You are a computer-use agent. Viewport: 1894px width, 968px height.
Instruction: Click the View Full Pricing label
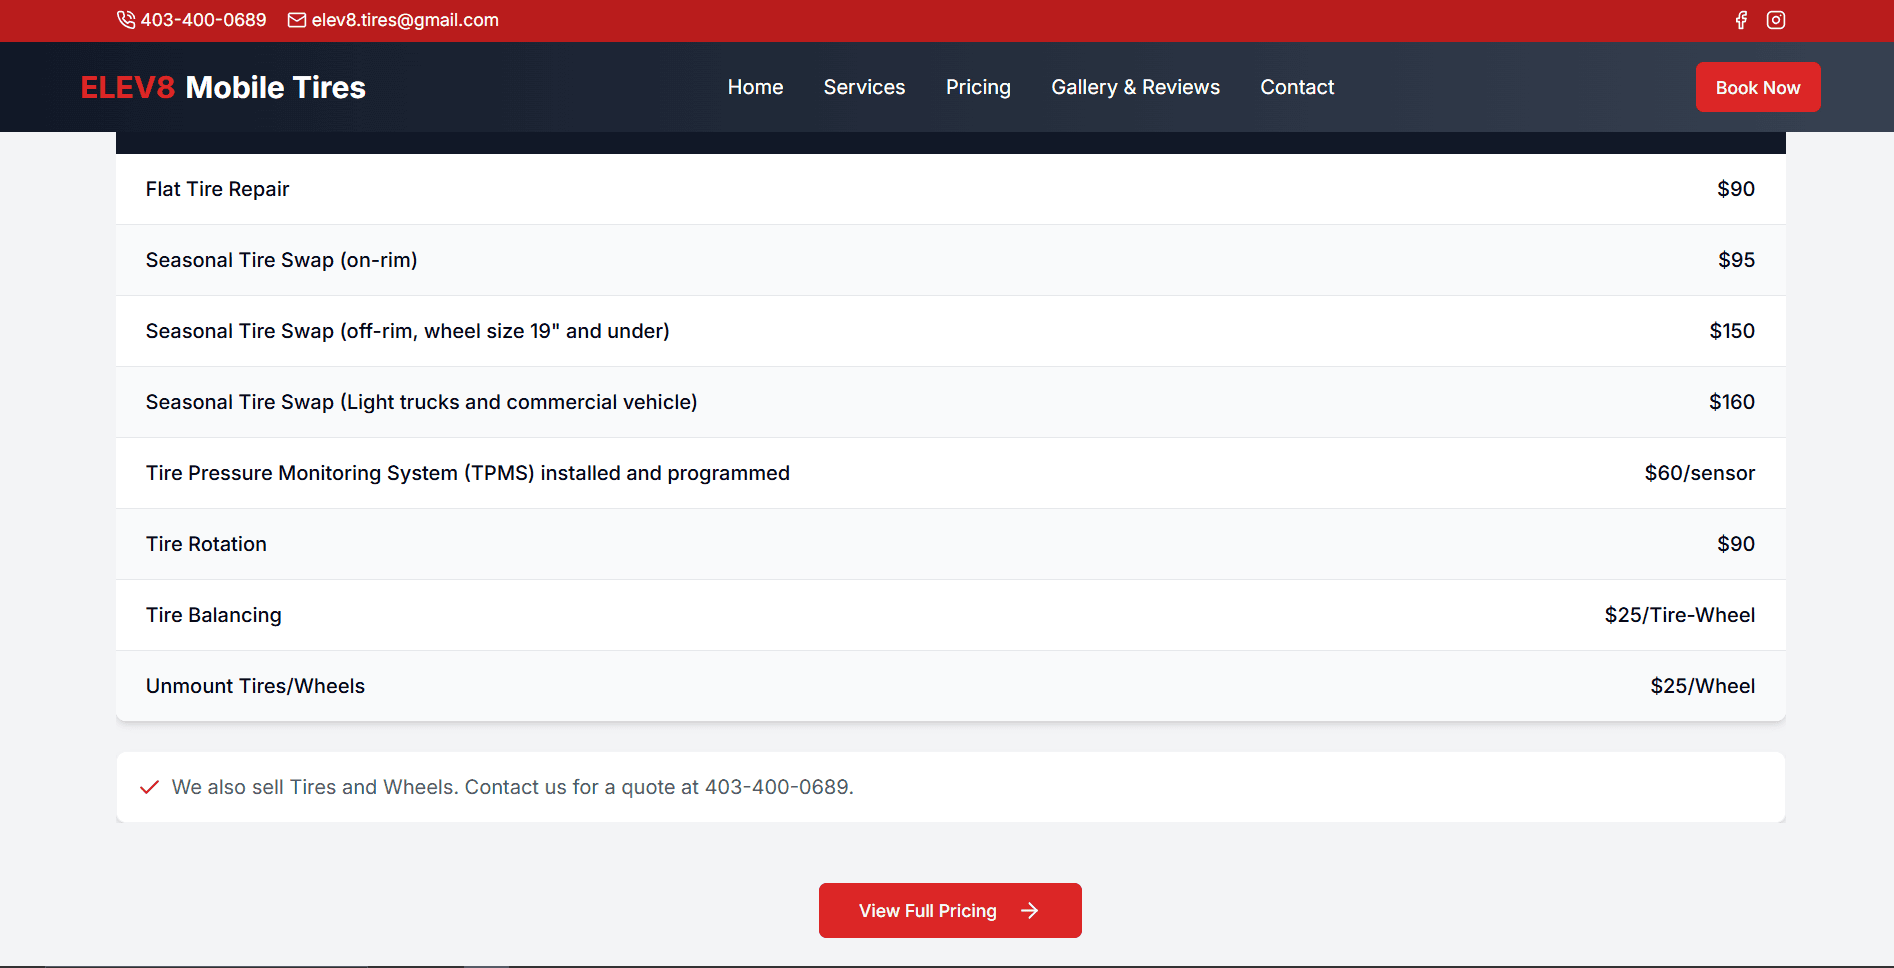(928, 910)
